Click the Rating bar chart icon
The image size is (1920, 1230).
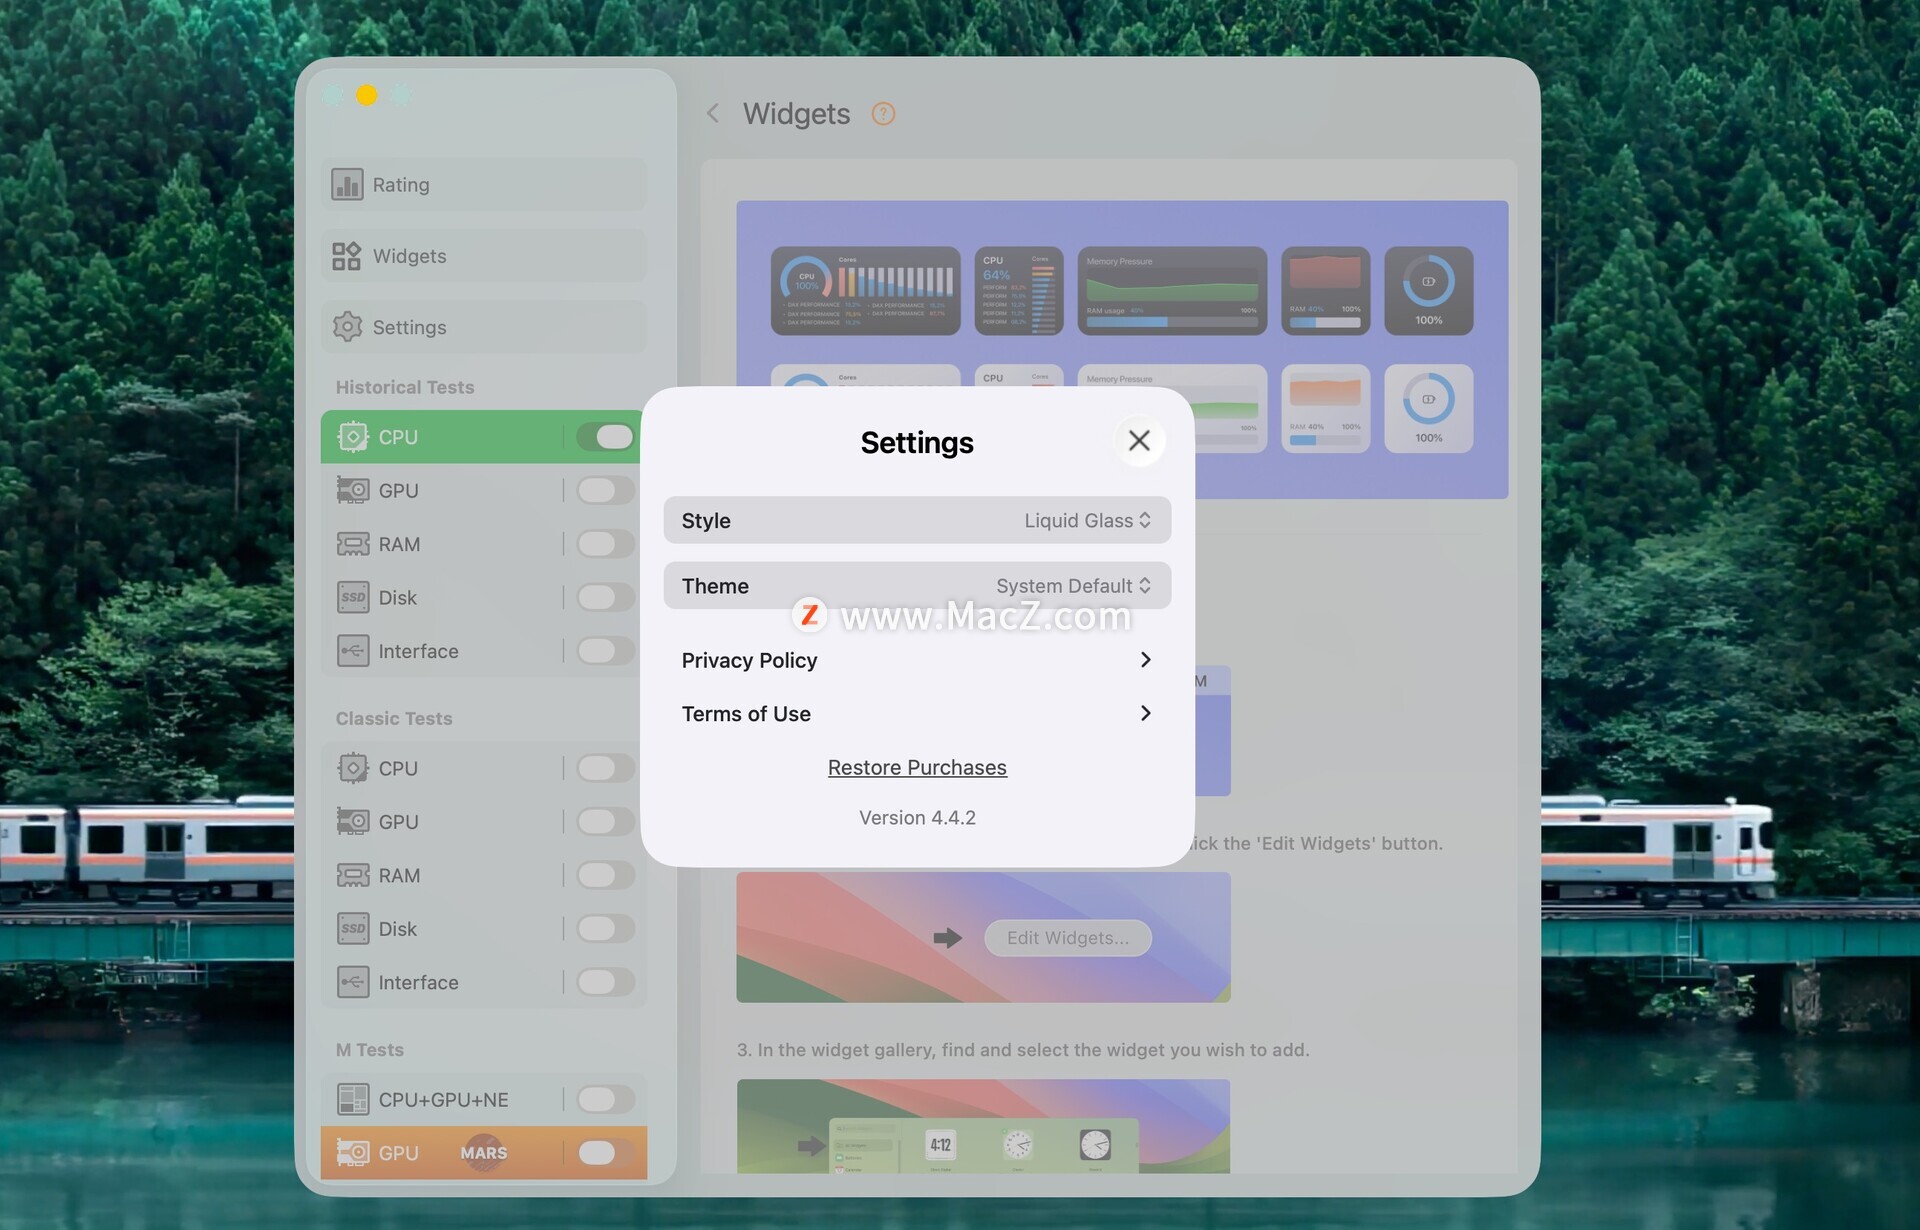tap(347, 184)
